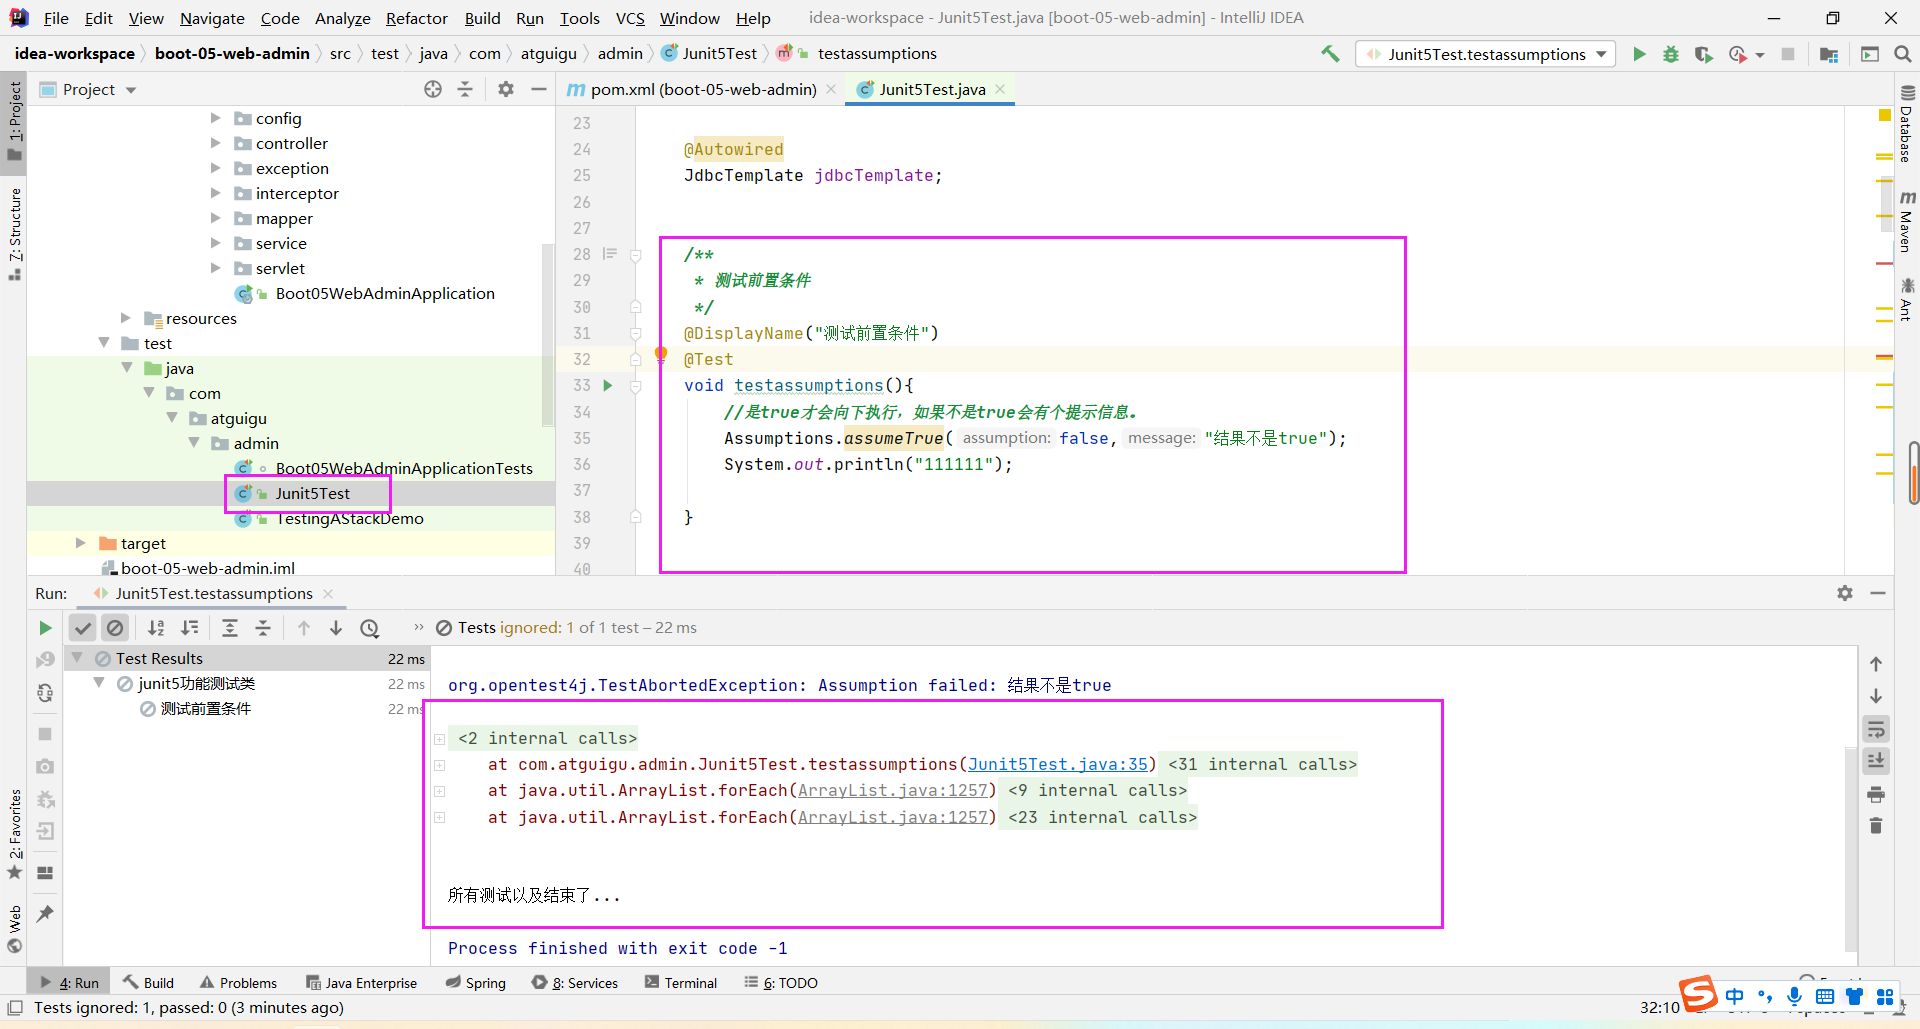The image size is (1920, 1029).
Task: Sort test results alphabetically
Action: click(156, 628)
